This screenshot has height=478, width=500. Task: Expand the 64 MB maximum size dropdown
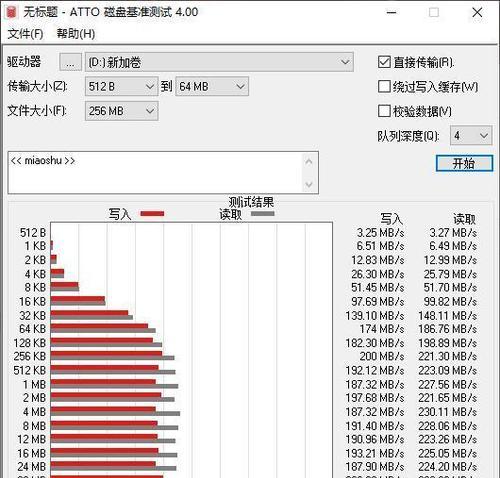coord(212,87)
